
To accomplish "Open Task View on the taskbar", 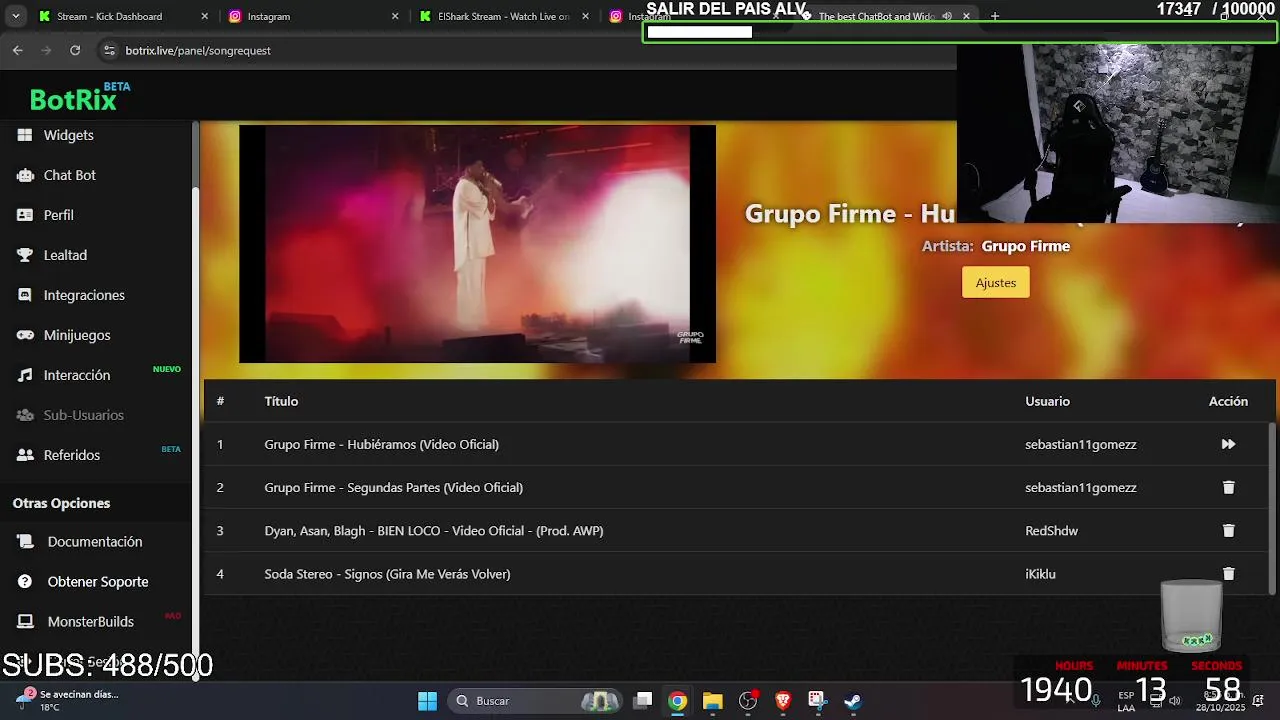I will click(x=644, y=701).
